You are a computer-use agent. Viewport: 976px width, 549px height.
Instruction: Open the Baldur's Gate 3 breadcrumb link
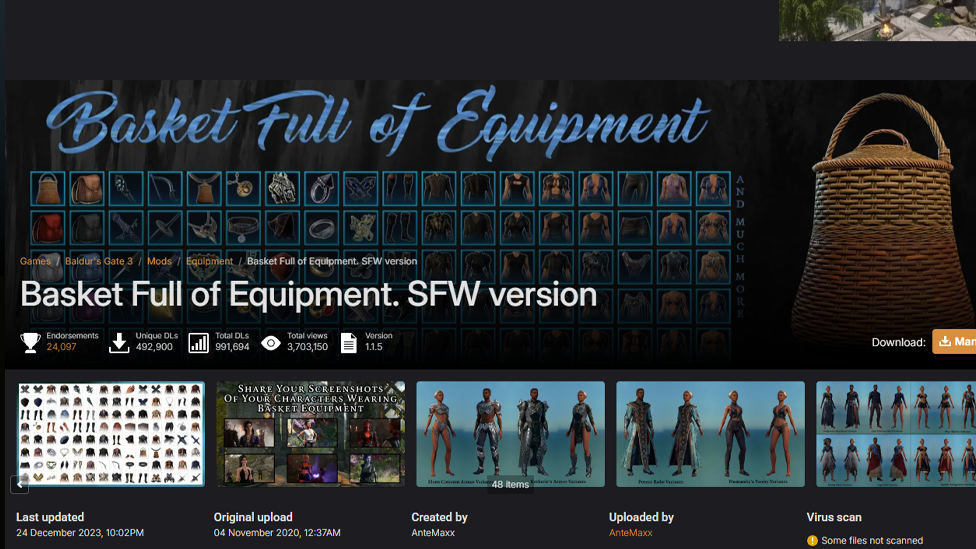(x=99, y=261)
